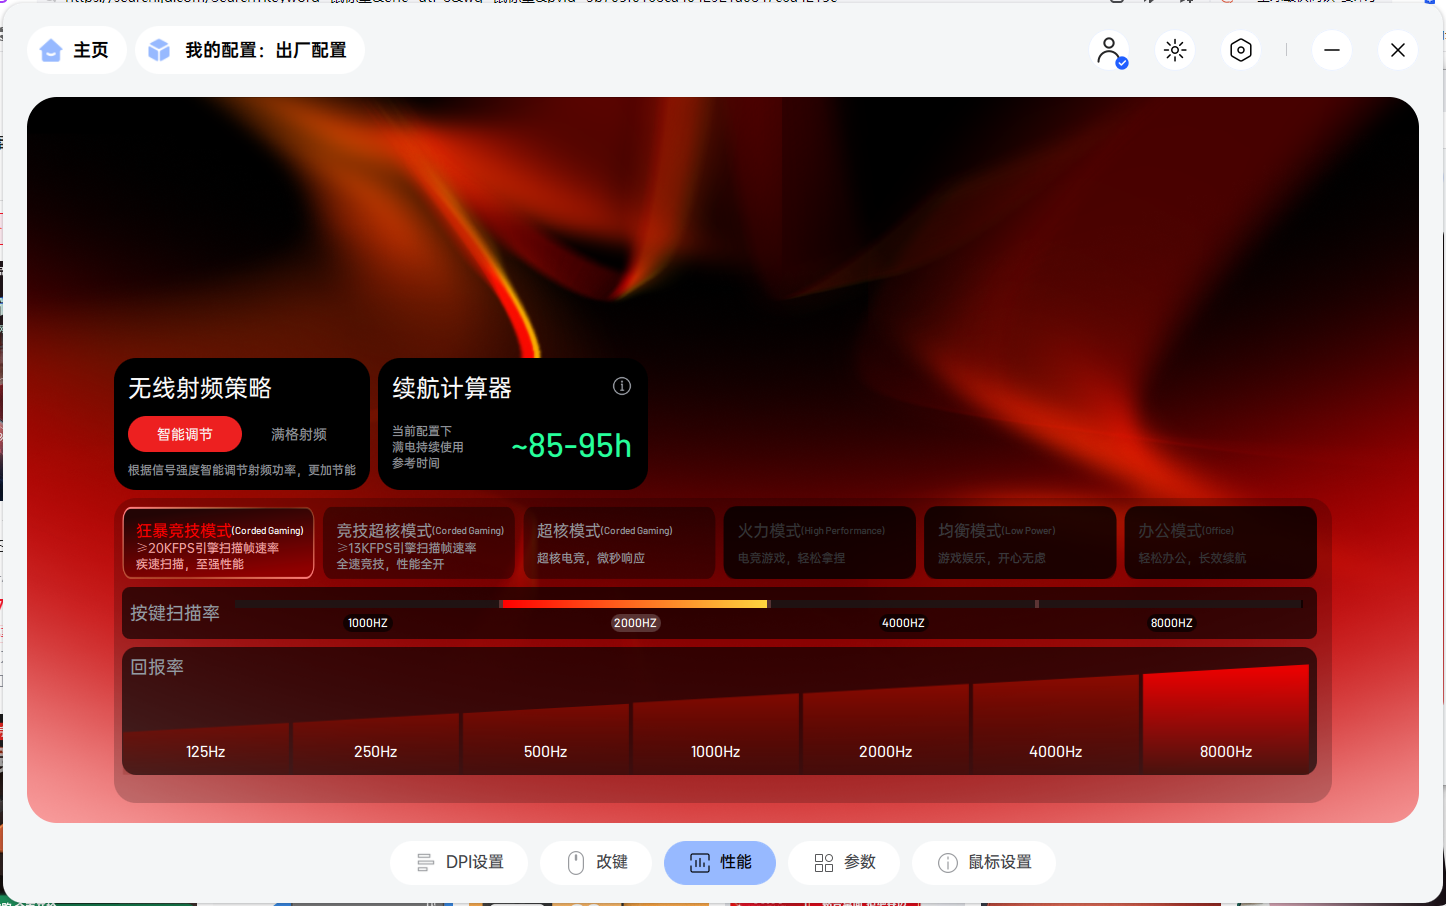Viewport: 1446px width, 906px height.
Task: Open 我的配置：出厂配置 profile selector
Action: (x=249, y=50)
